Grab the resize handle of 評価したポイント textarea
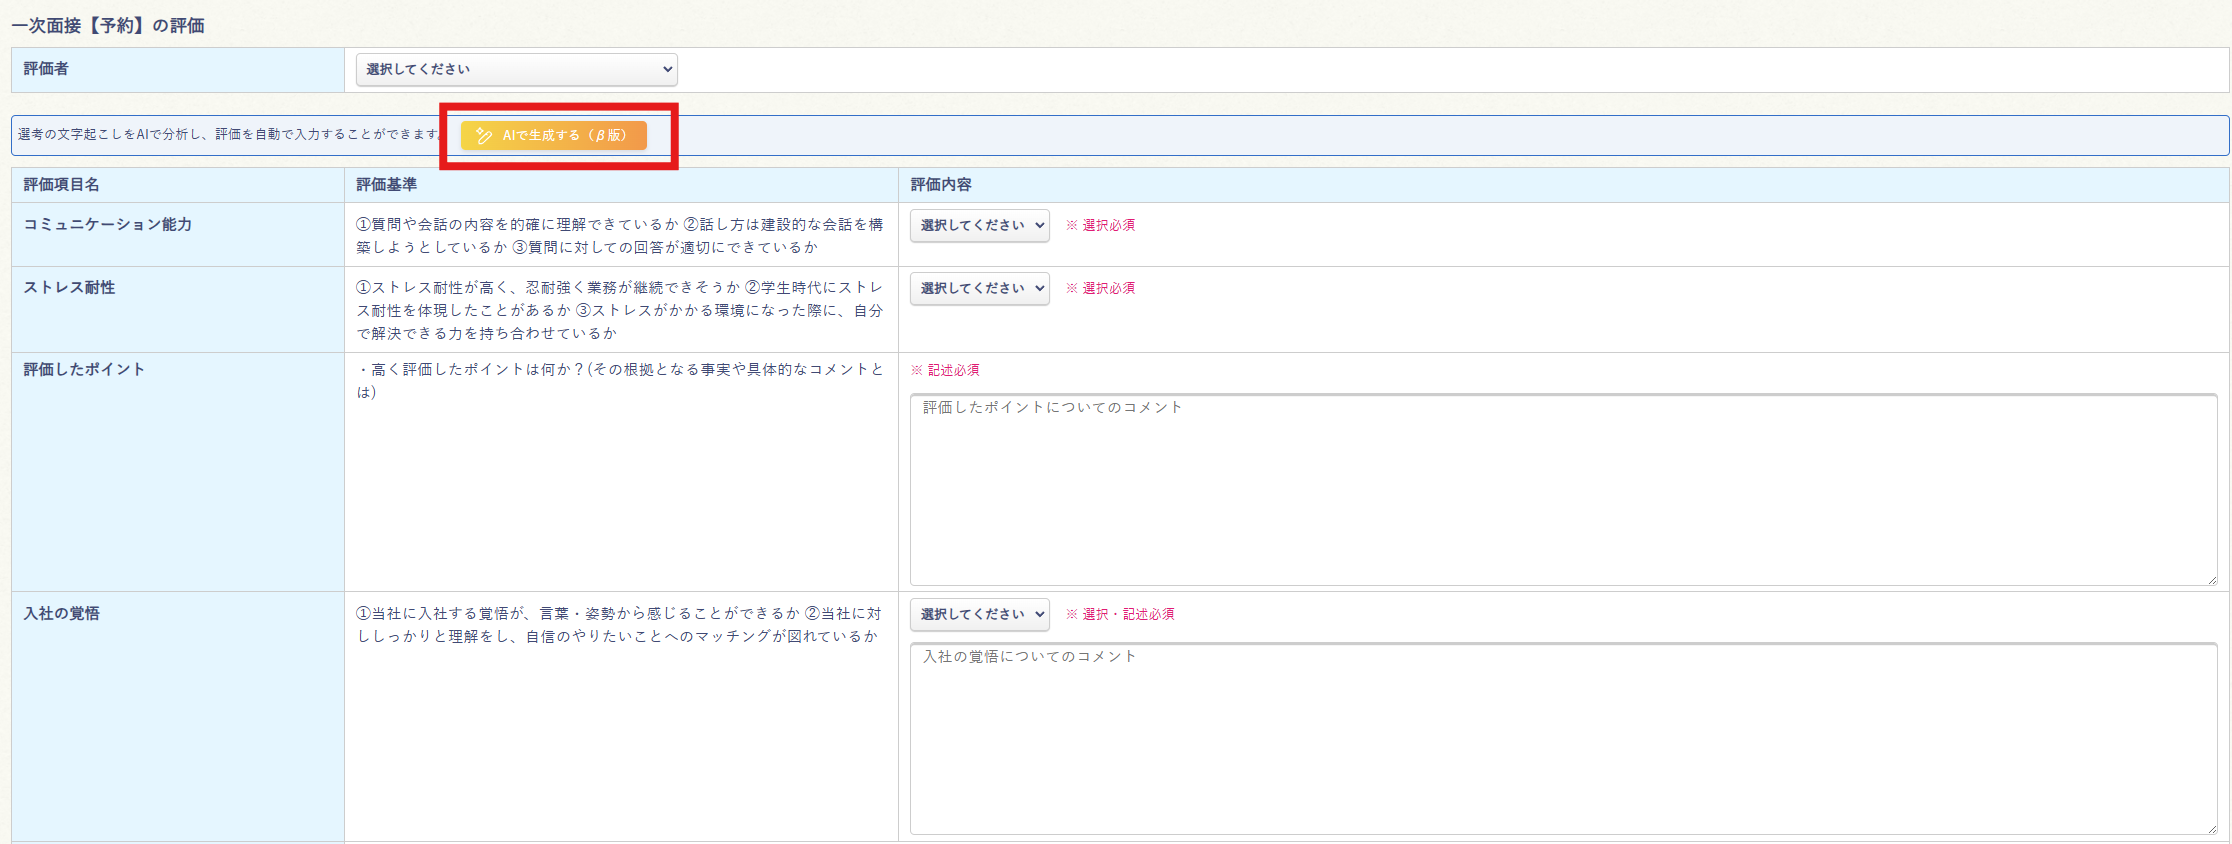 tap(2211, 579)
